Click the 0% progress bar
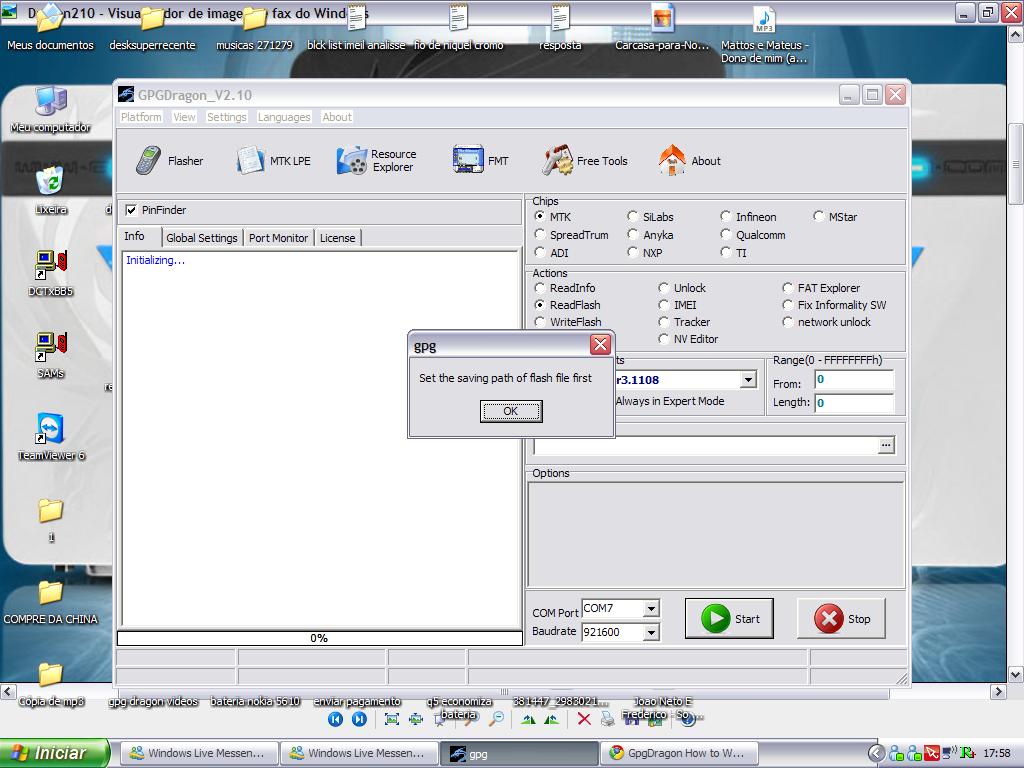The image size is (1024, 768). [319, 638]
